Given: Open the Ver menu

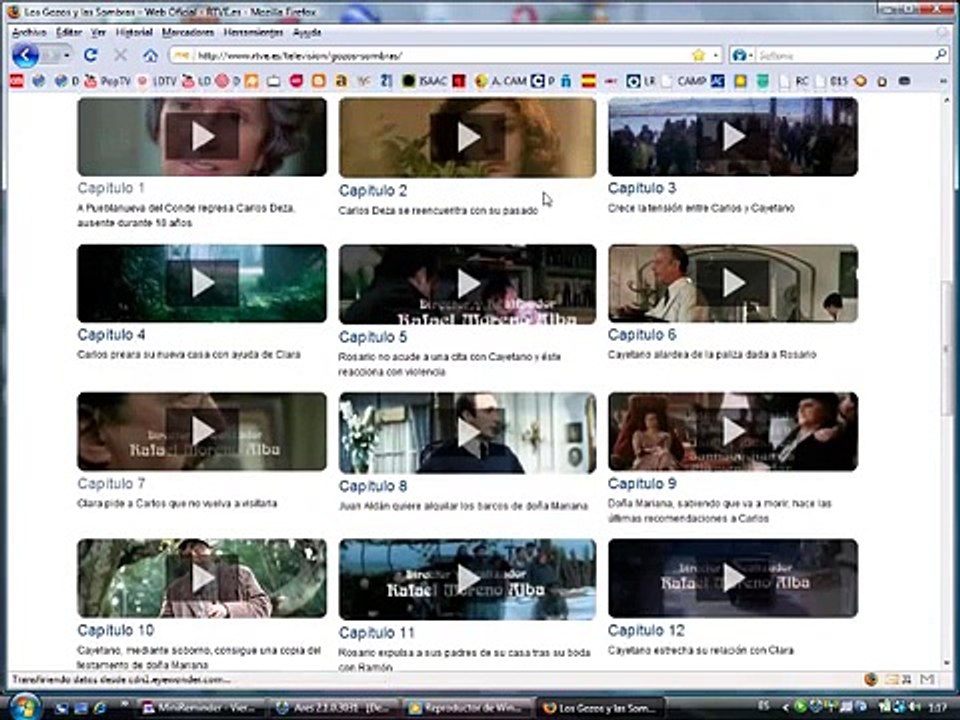Looking at the screenshot, I should pyautogui.click(x=99, y=32).
